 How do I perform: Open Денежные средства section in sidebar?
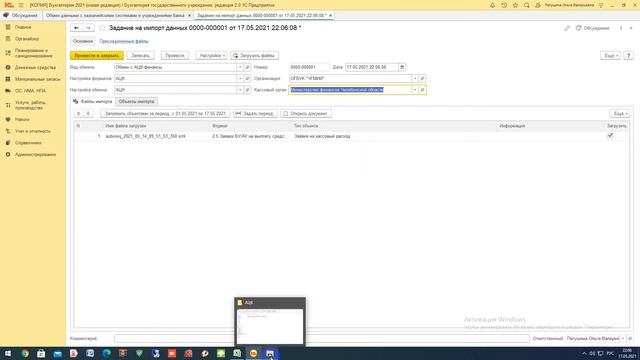35,67
